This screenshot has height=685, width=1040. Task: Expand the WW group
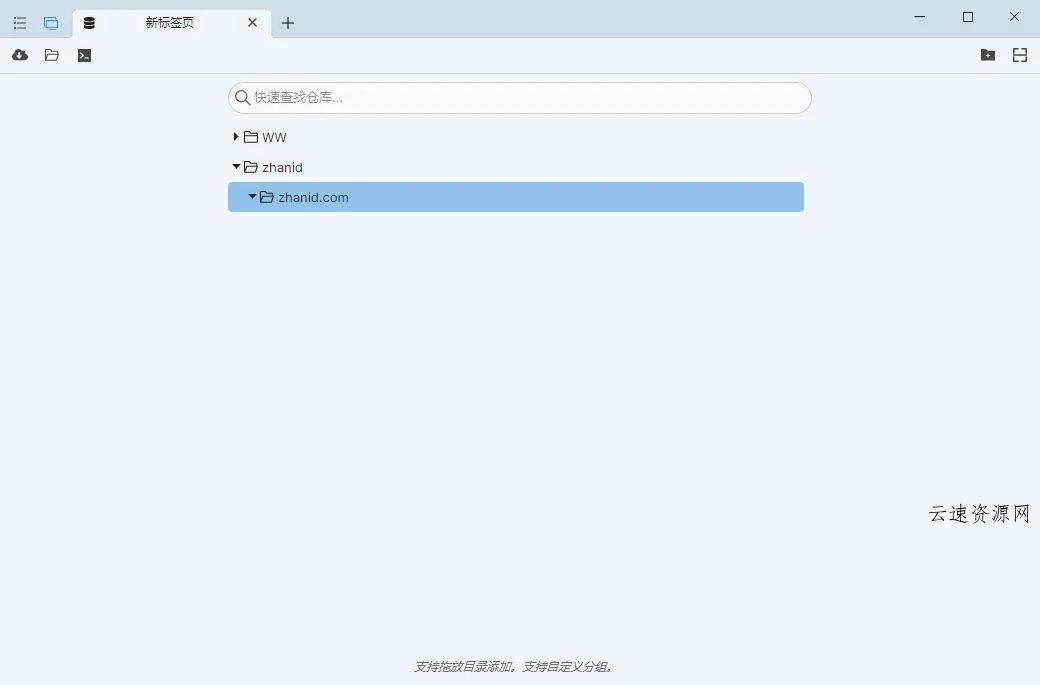point(235,137)
